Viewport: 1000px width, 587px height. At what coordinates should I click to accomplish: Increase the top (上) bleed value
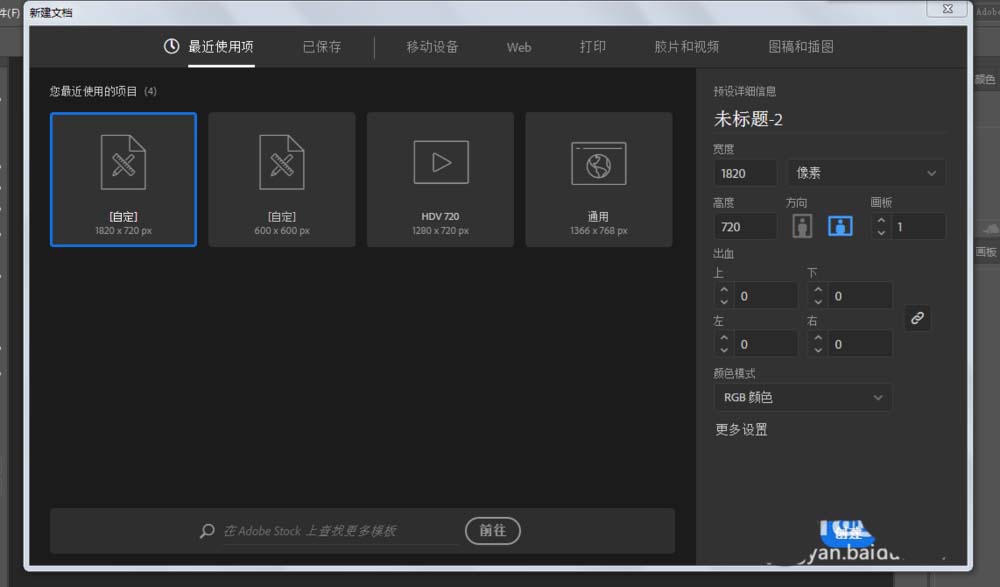[724, 290]
